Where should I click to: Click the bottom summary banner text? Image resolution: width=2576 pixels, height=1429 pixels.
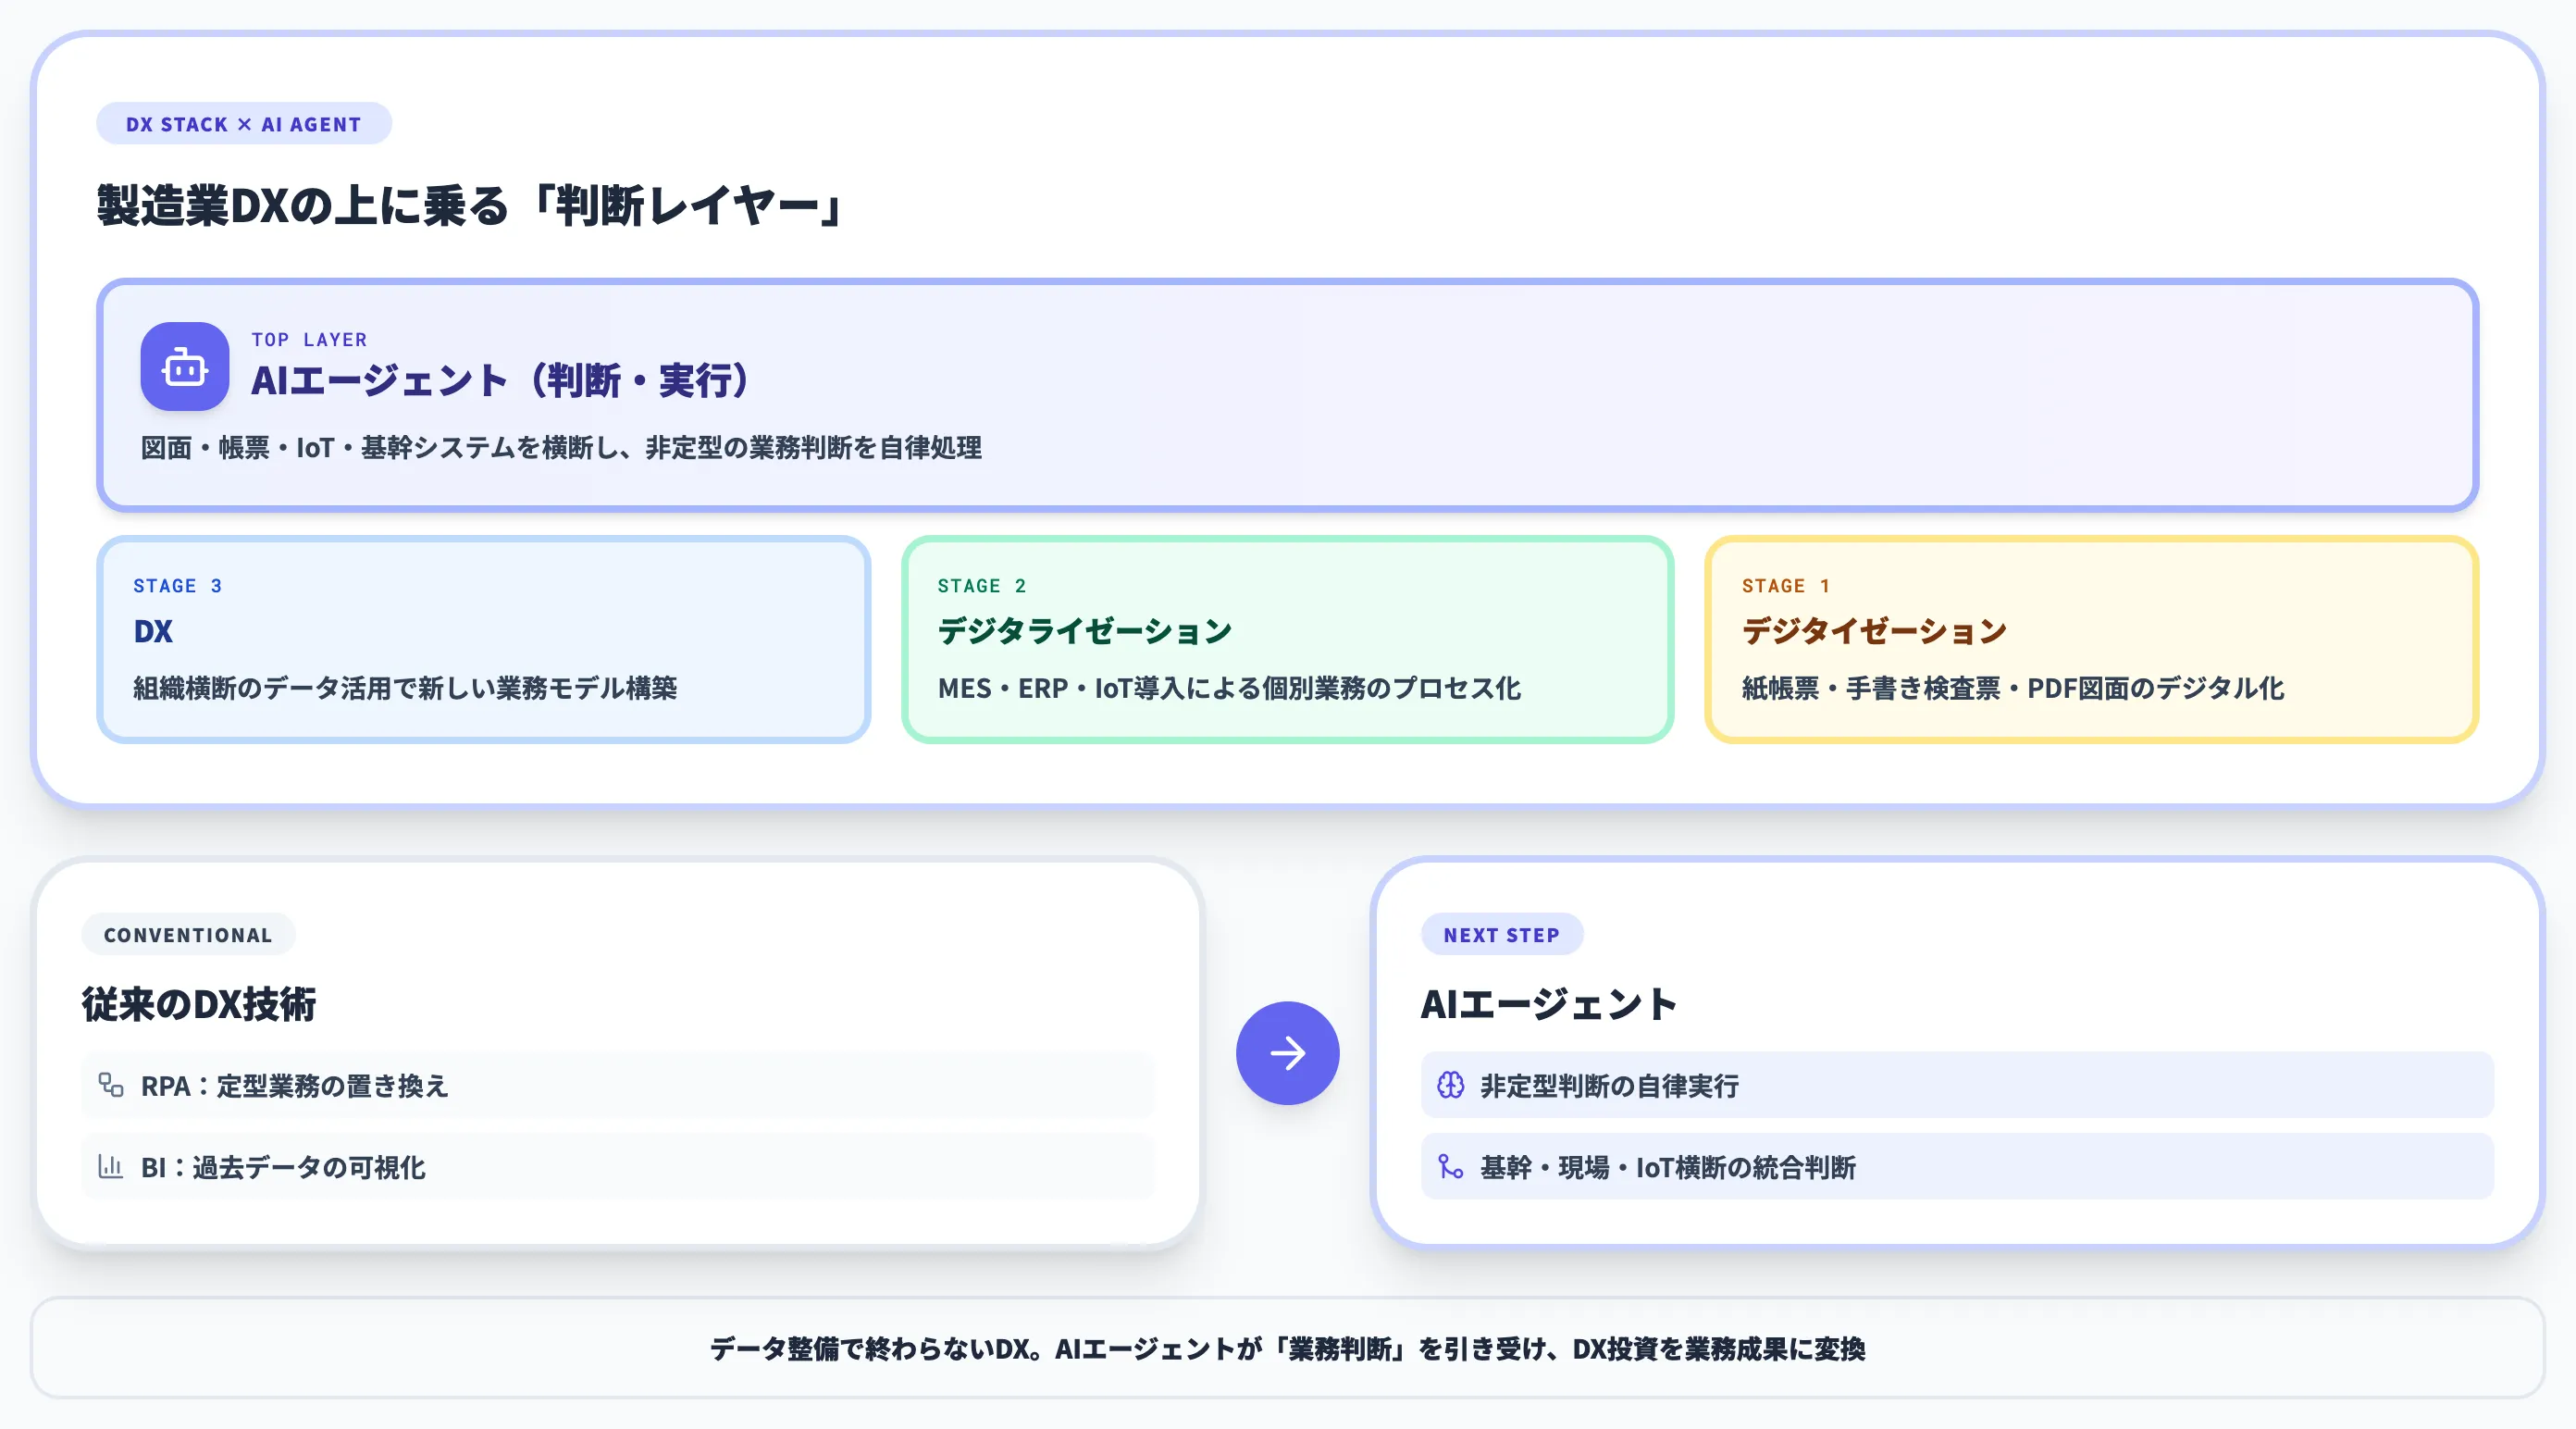(1288, 1347)
